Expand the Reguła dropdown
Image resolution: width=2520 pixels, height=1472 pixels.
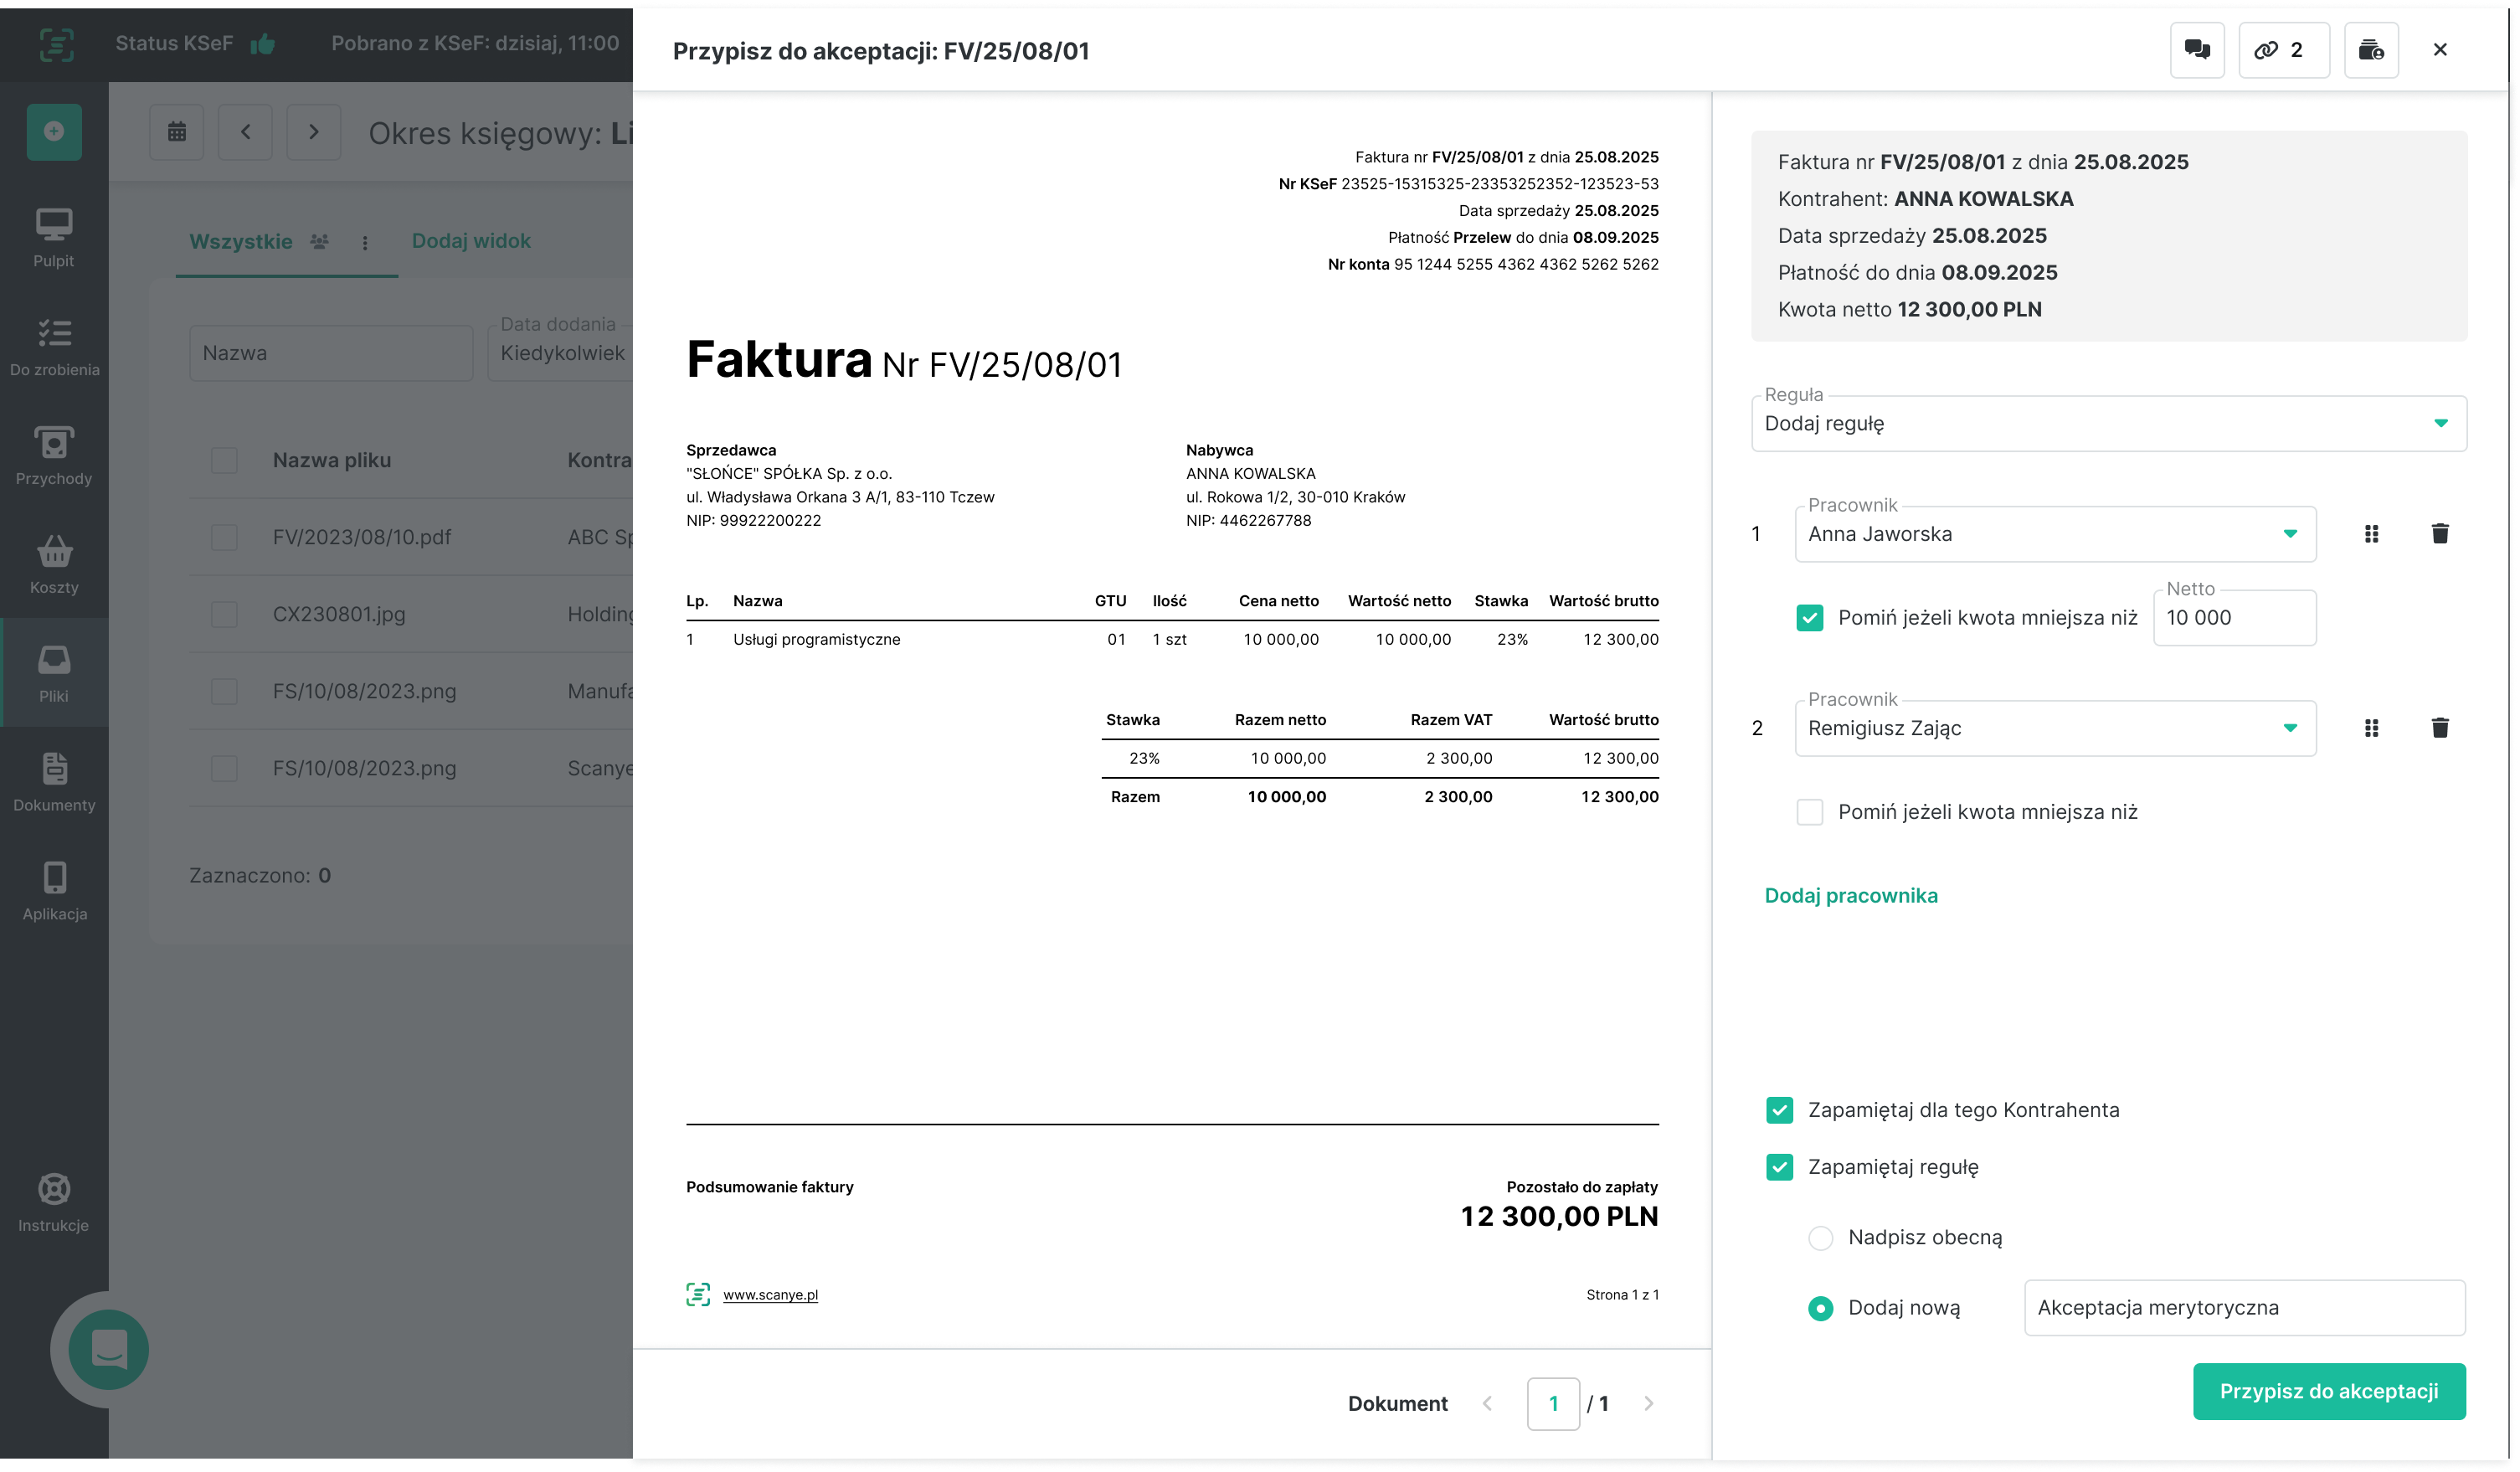(2108, 424)
